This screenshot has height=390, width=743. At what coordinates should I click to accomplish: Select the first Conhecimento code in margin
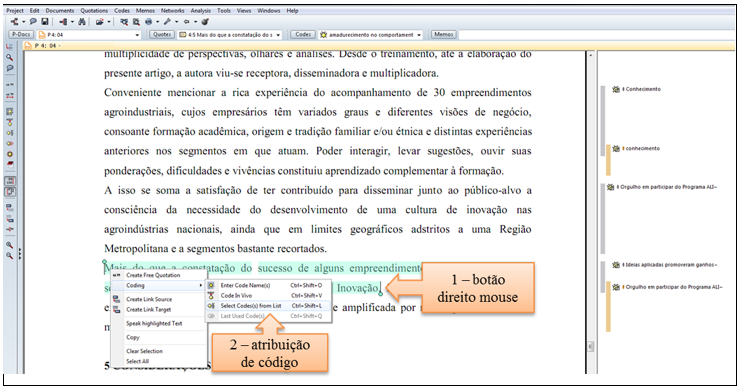636,89
